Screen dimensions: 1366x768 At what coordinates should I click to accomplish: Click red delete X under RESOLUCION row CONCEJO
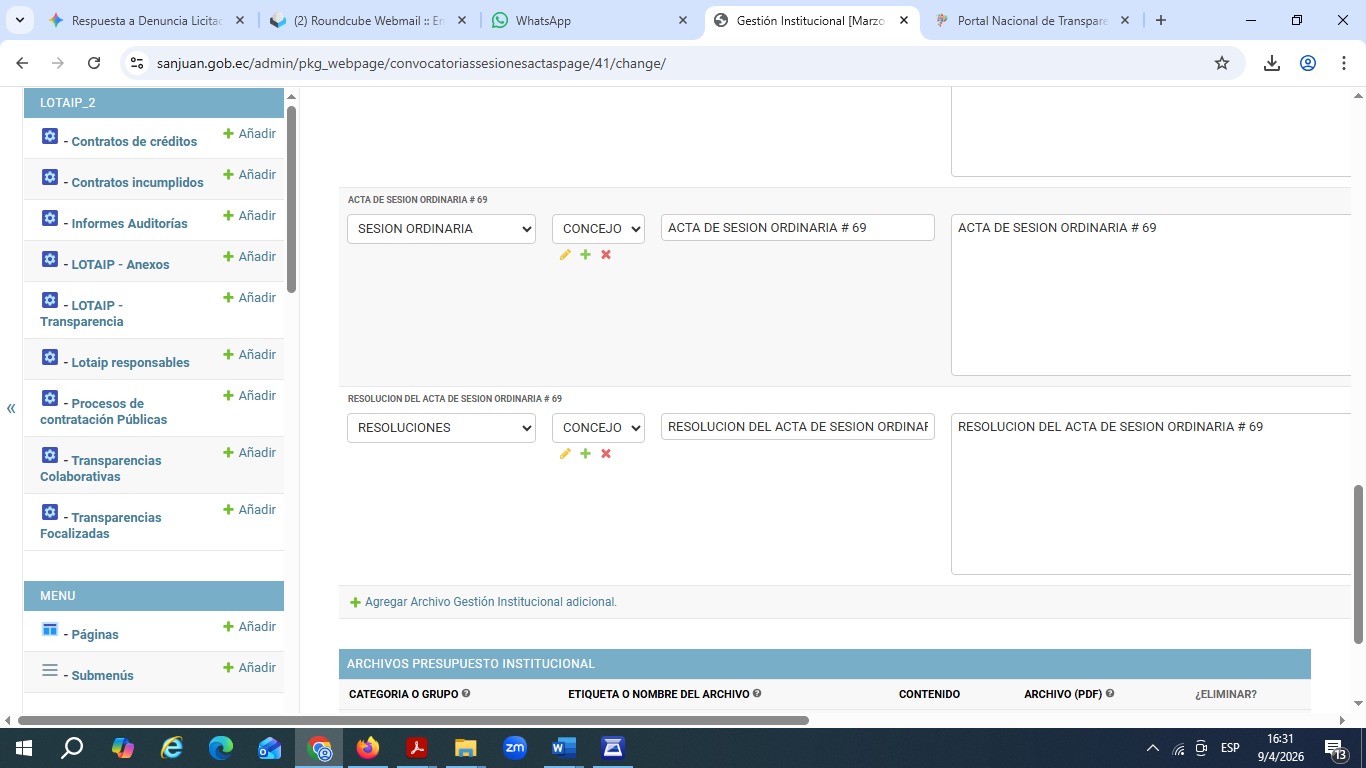tap(606, 454)
